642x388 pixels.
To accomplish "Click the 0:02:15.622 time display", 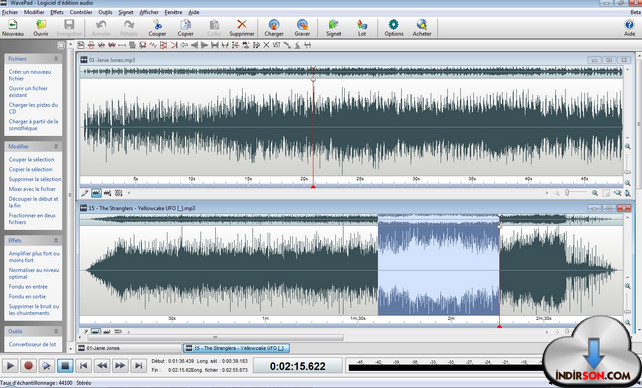I will point(298,366).
